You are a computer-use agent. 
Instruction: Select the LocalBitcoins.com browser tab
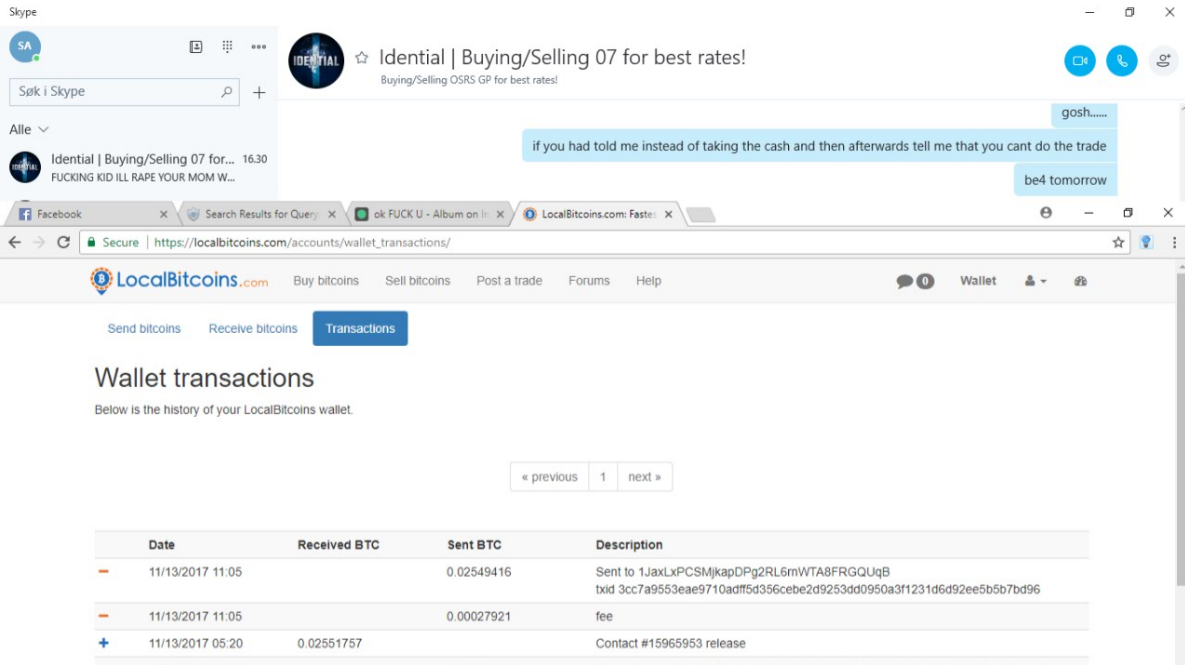[x=598, y=215]
